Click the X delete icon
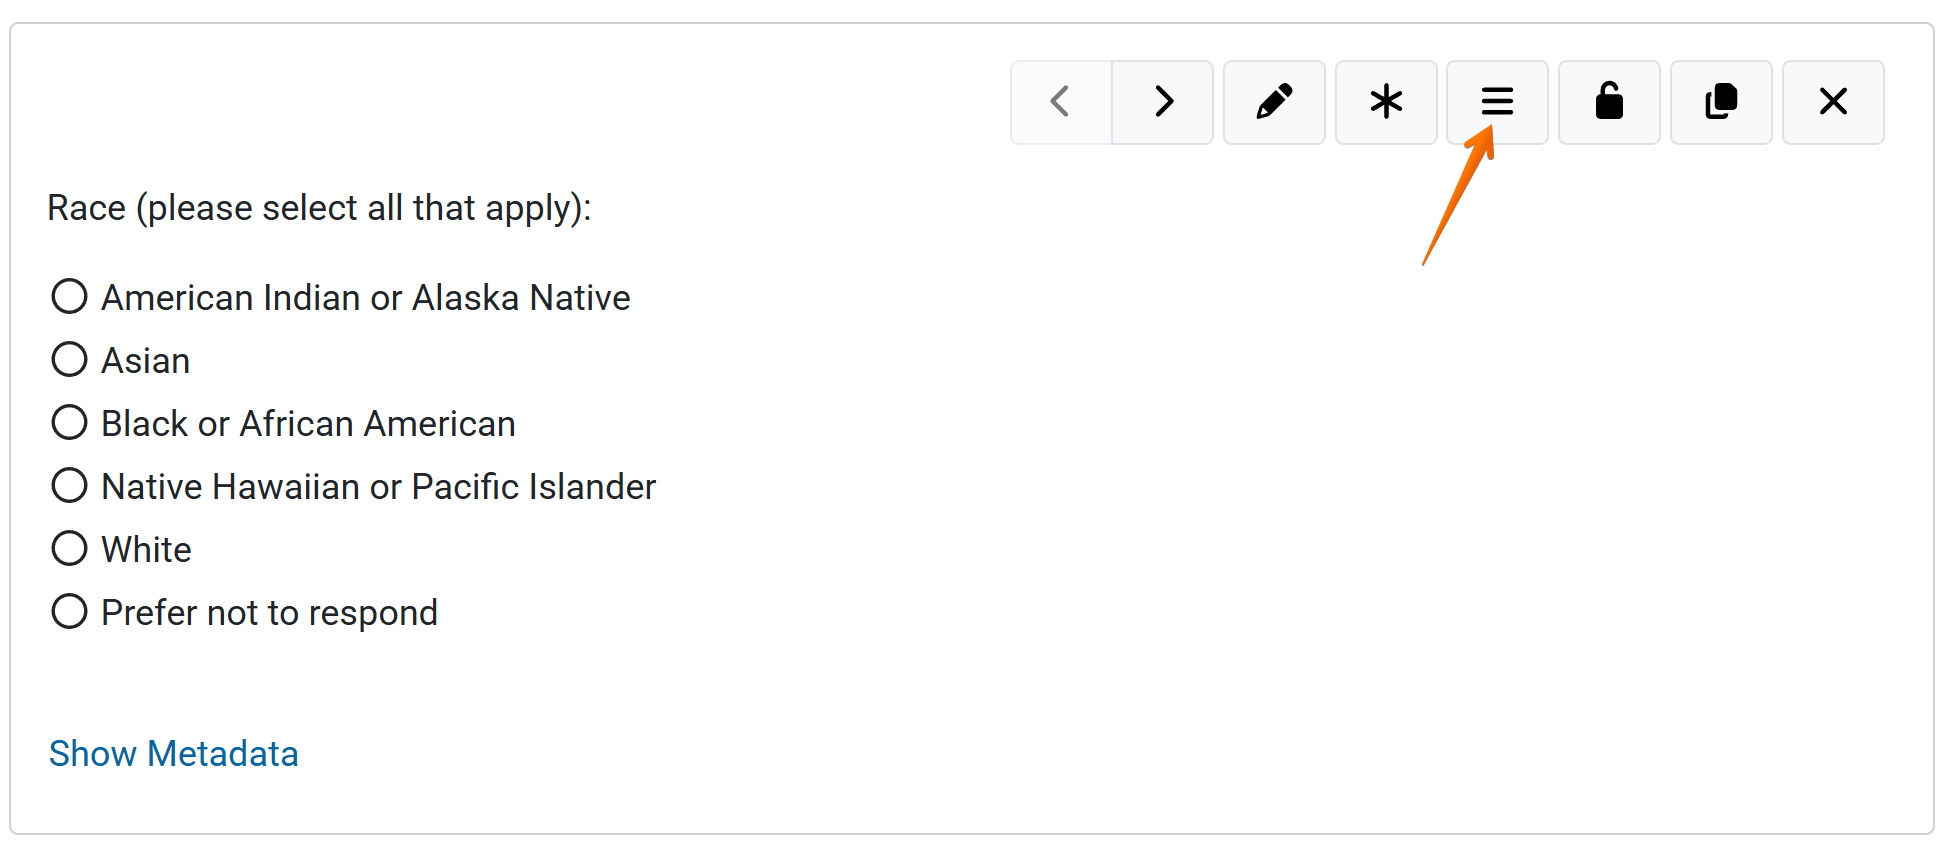The height and width of the screenshot is (860, 1950). coord(1833,102)
